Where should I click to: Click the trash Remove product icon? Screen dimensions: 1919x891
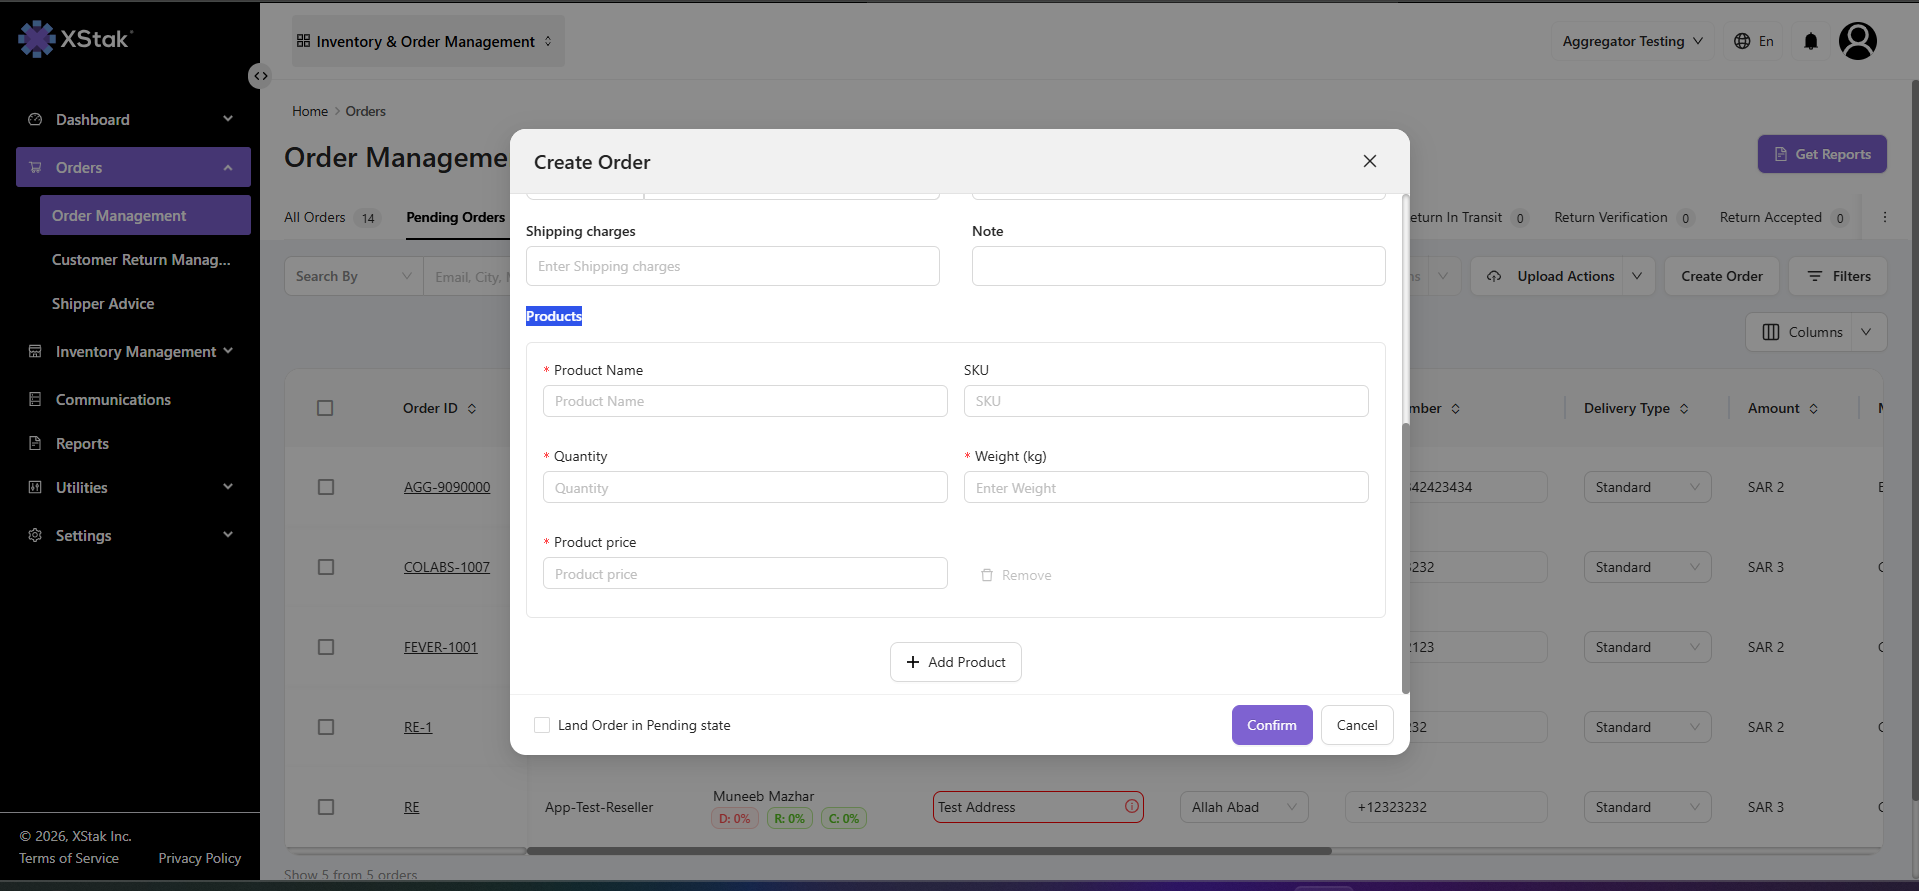[987, 575]
